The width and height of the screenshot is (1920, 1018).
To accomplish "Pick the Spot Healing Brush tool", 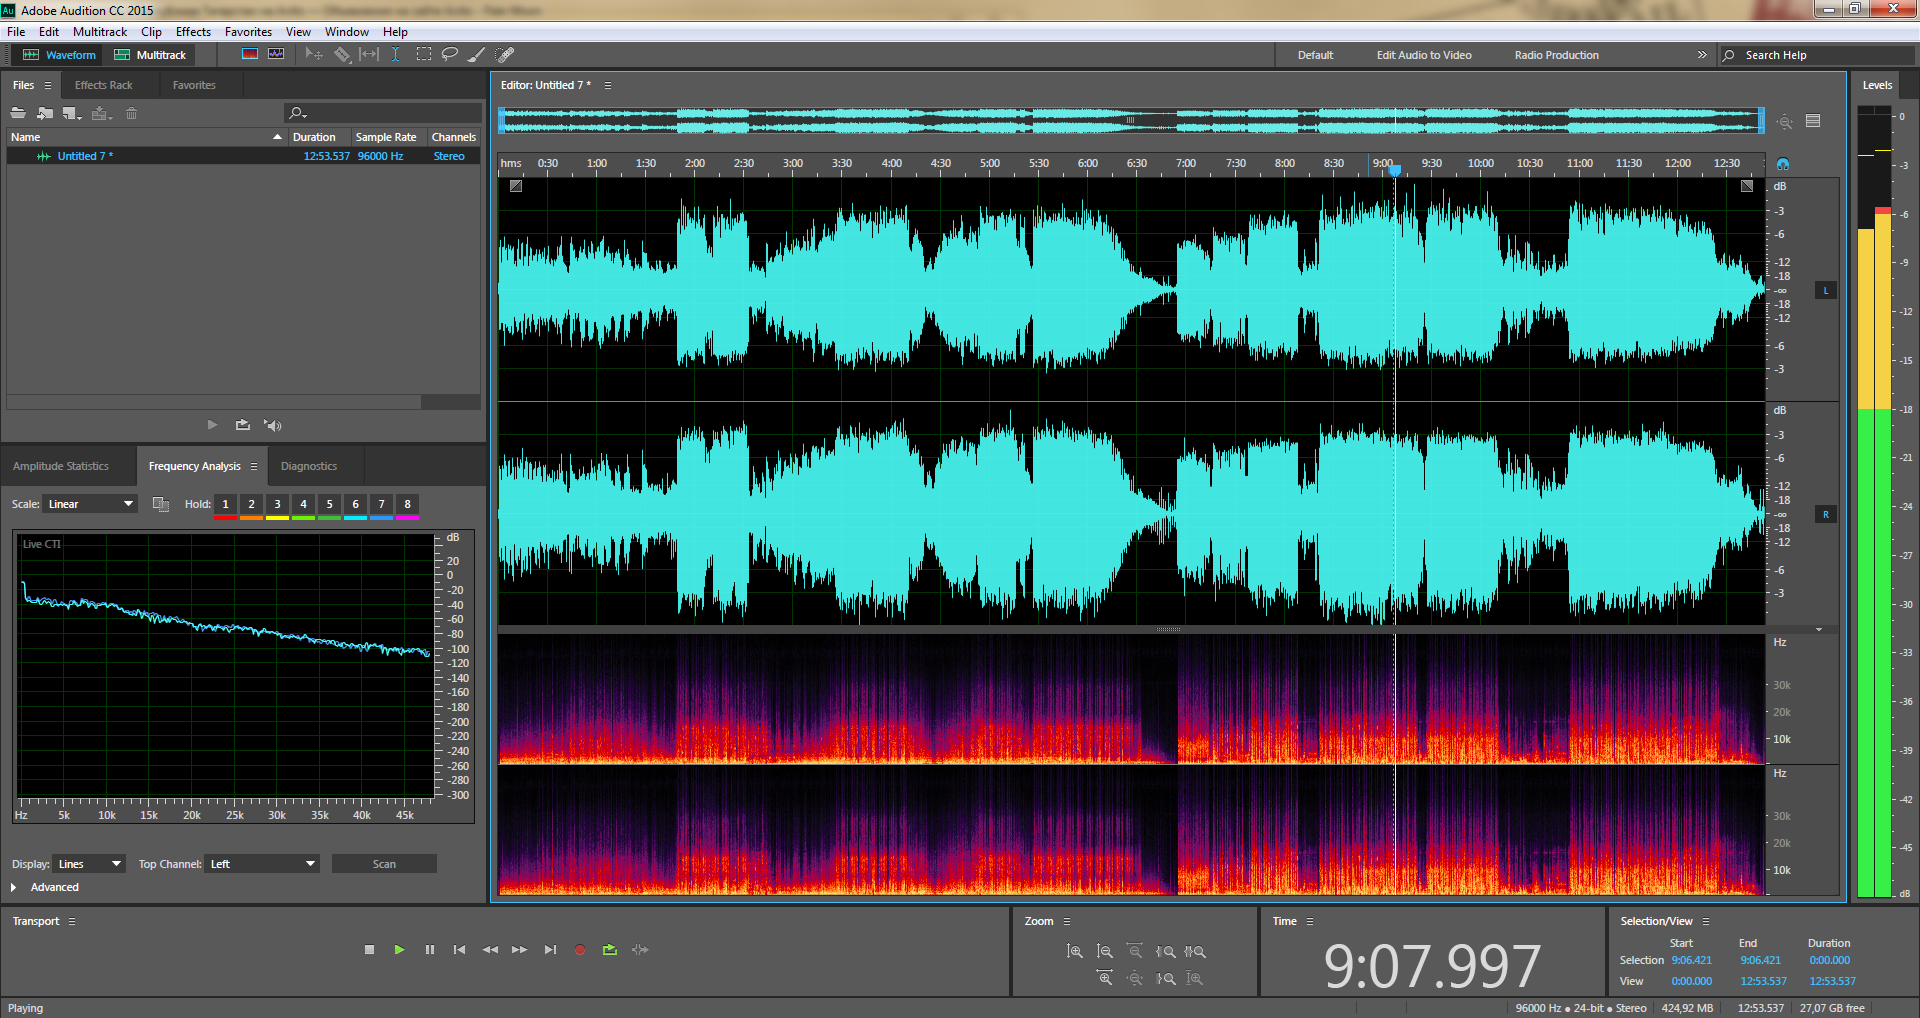I will (505, 54).
